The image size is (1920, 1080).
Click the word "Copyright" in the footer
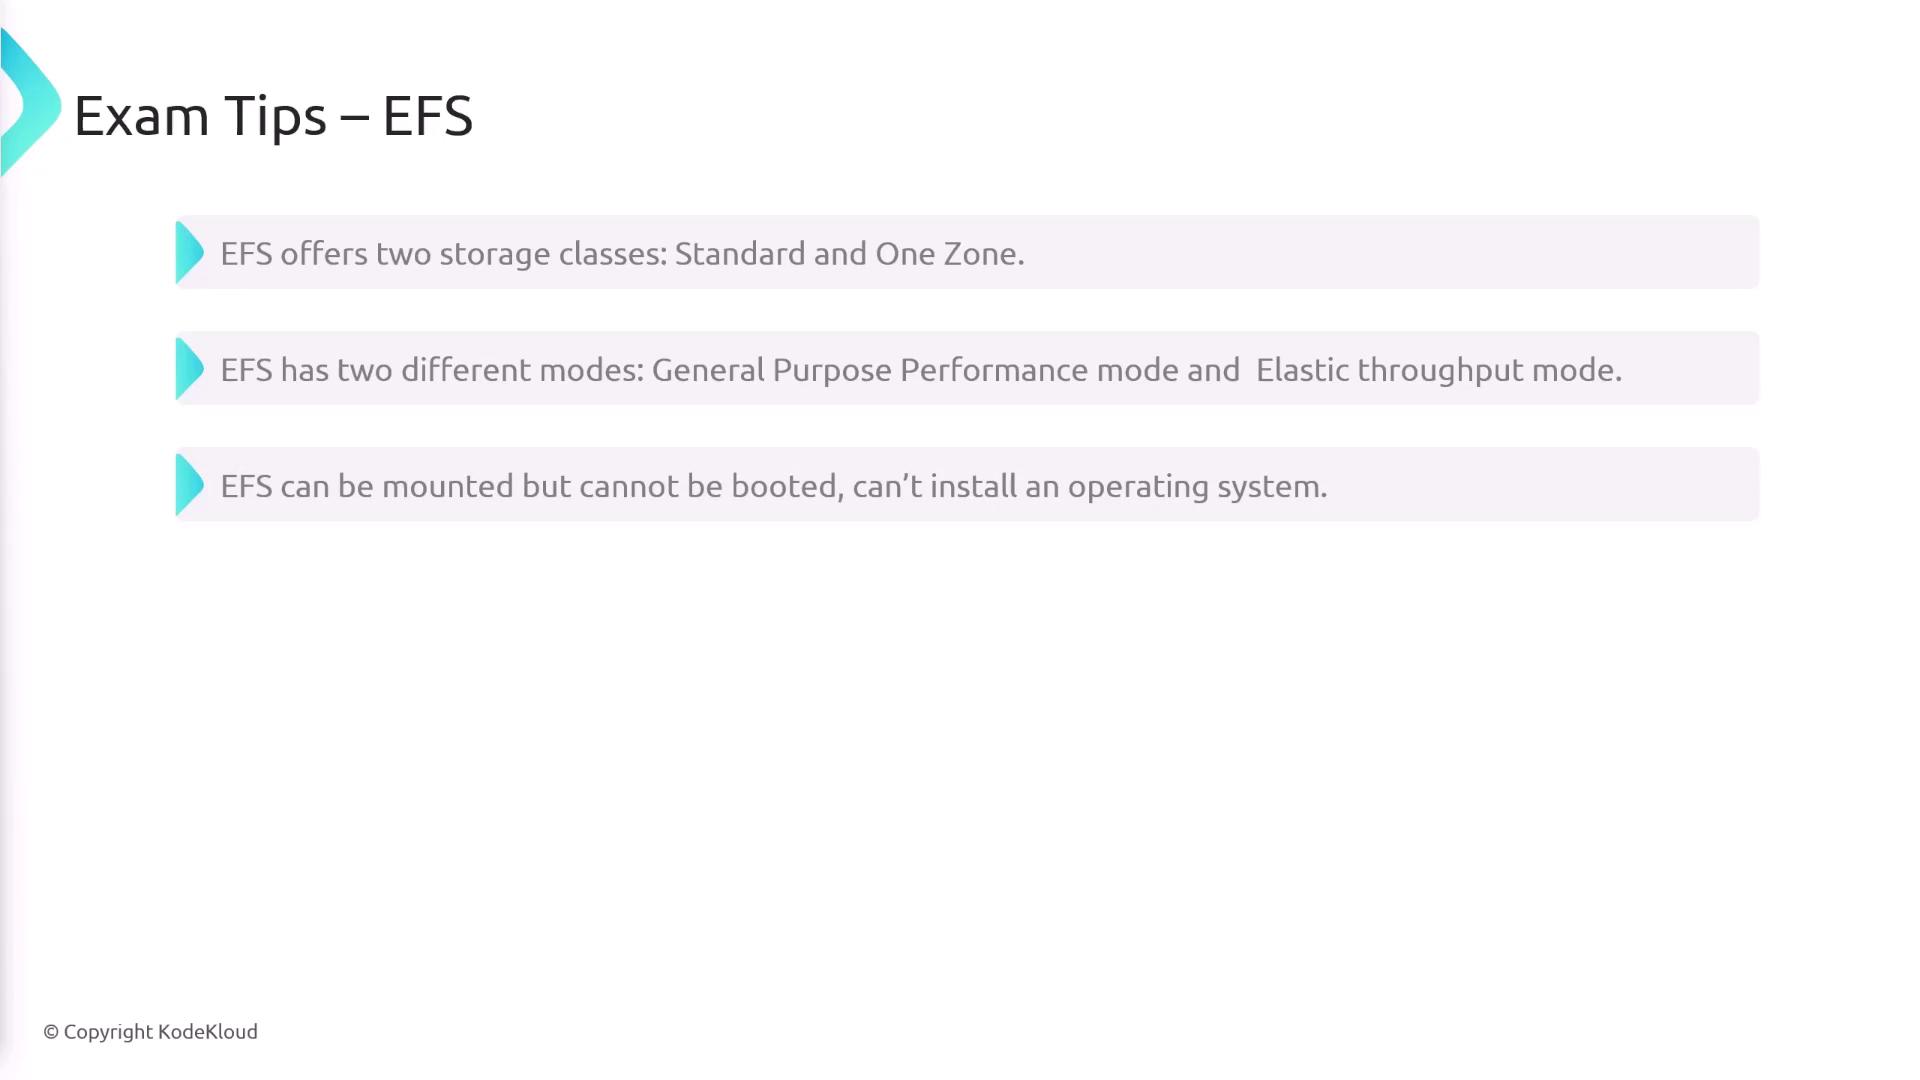[x=108, y=1032]
